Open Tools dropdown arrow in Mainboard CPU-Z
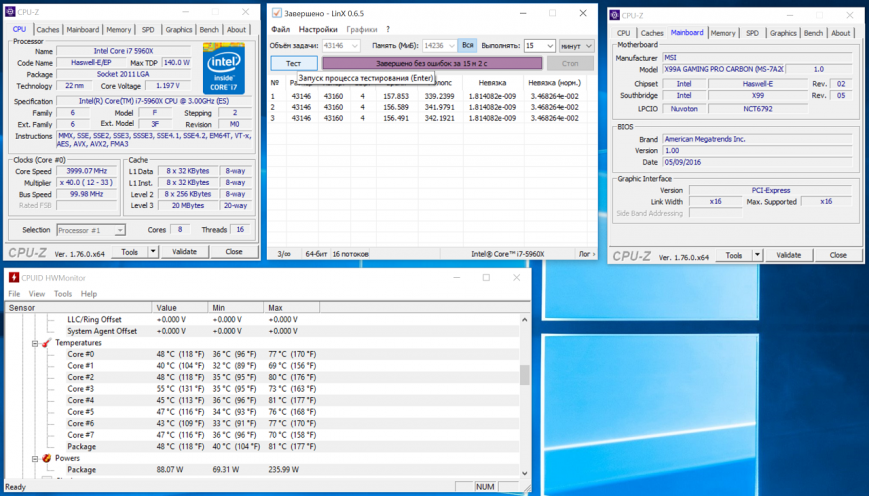The width and height of the screenshot is (869, 496). (757, 255)
